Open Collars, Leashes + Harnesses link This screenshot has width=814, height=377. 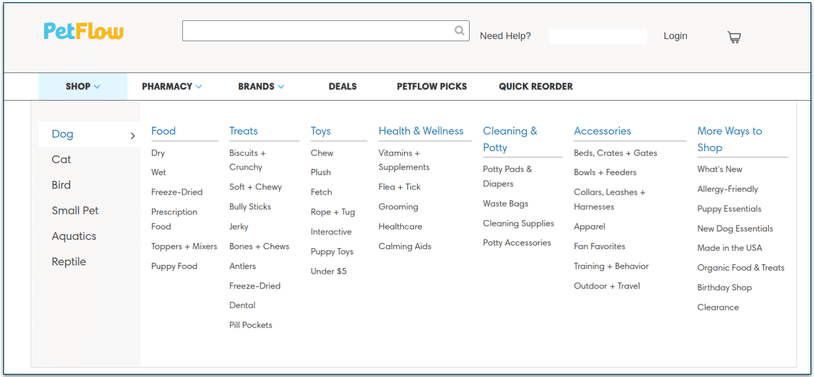(609, 199)
